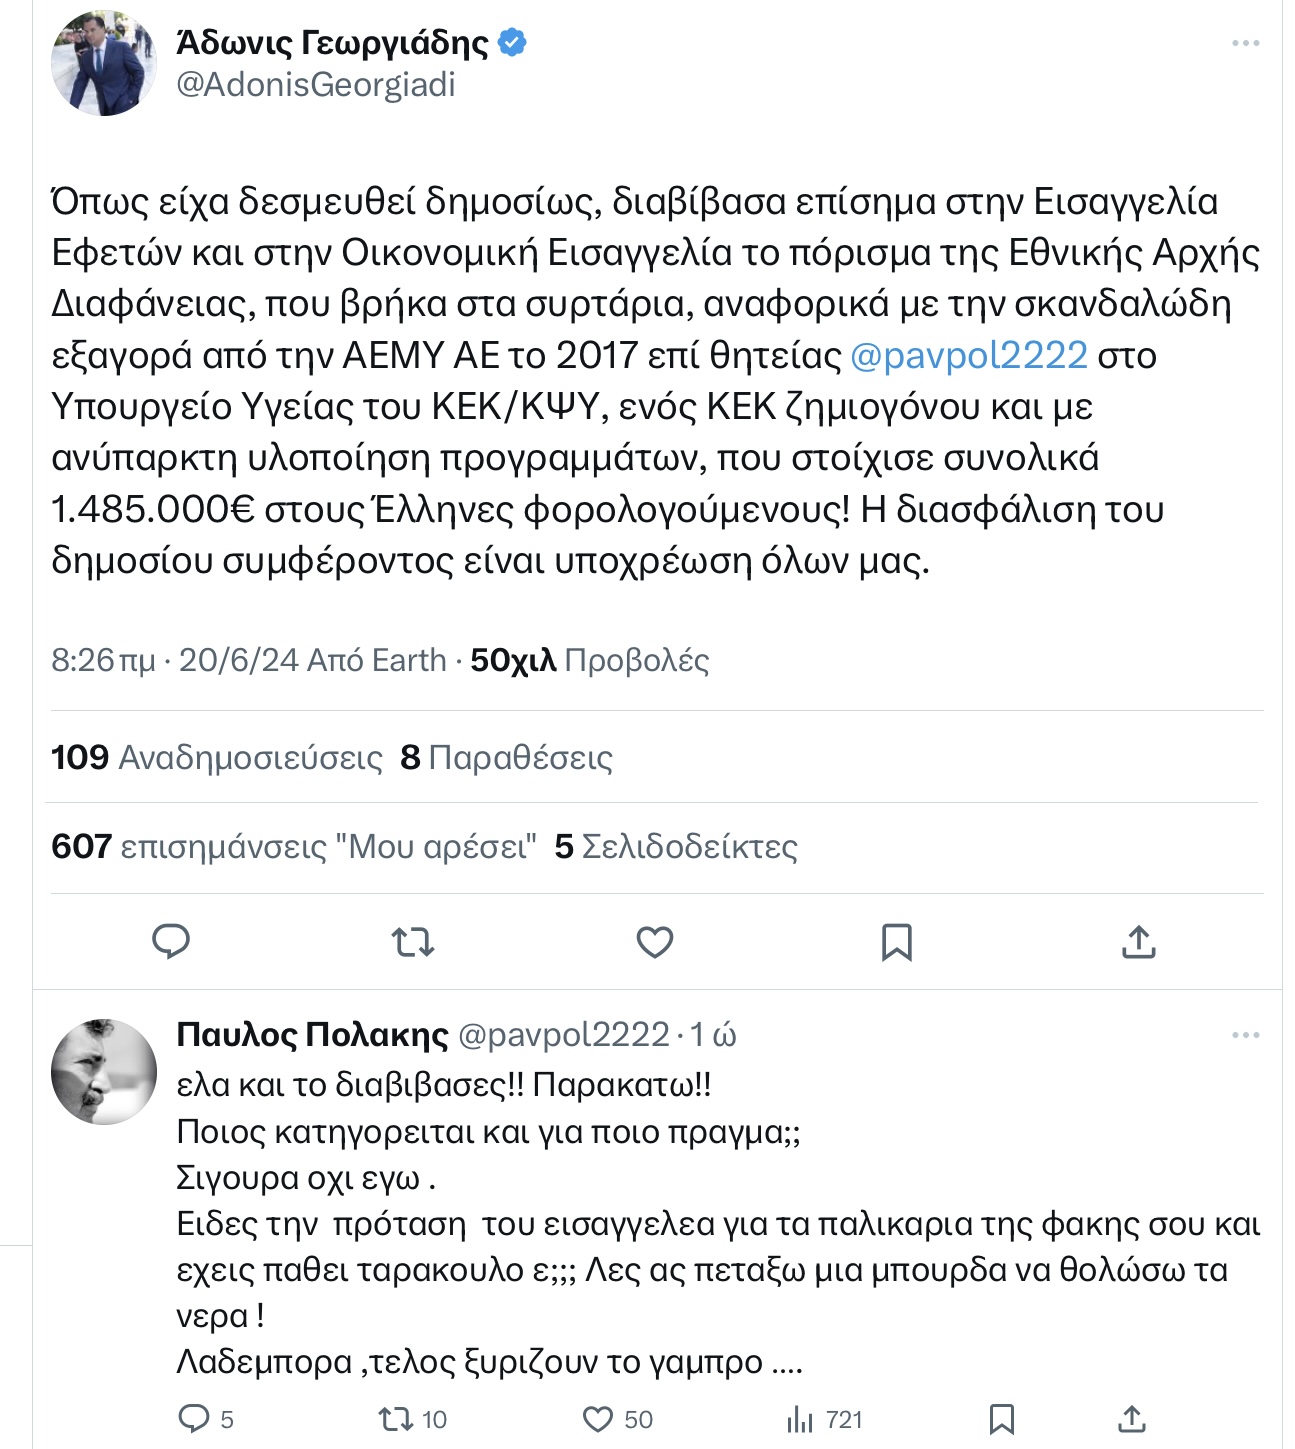The width and height of the screenshot is (1295, 1449).
Task: Reply to Παυλος Πολακης's comment
Action: tap(192, 1419)
